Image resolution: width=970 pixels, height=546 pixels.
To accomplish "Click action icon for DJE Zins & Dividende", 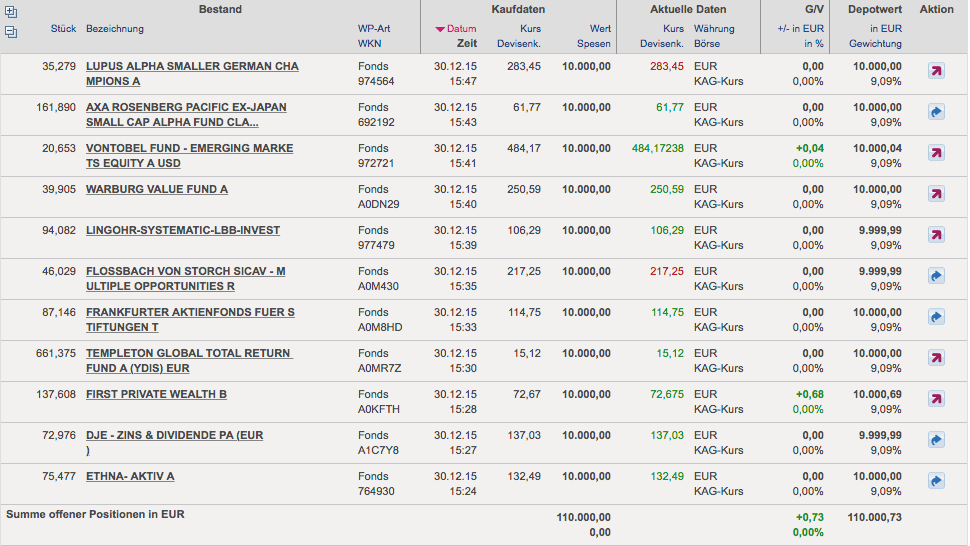I will pos(936,440).
